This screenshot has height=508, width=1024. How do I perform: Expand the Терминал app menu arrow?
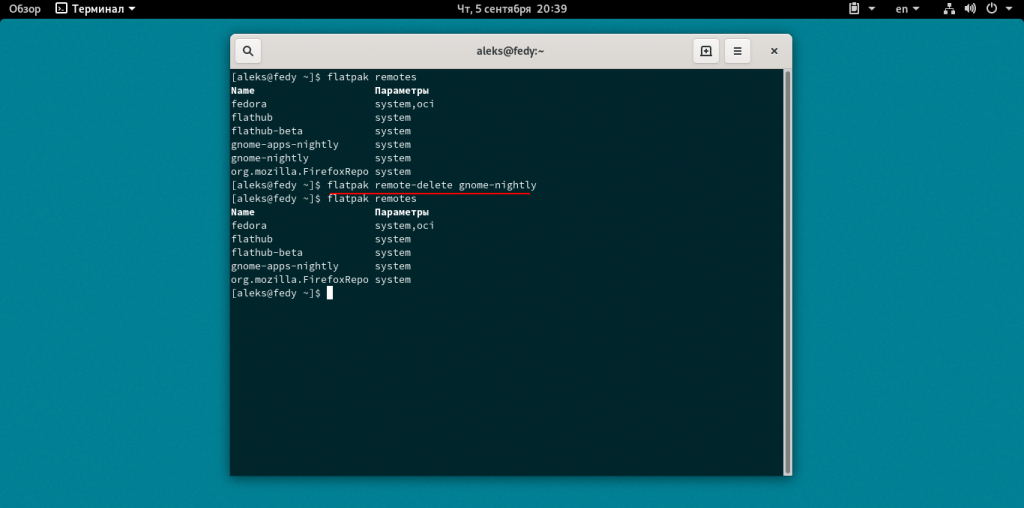[133, 9]
